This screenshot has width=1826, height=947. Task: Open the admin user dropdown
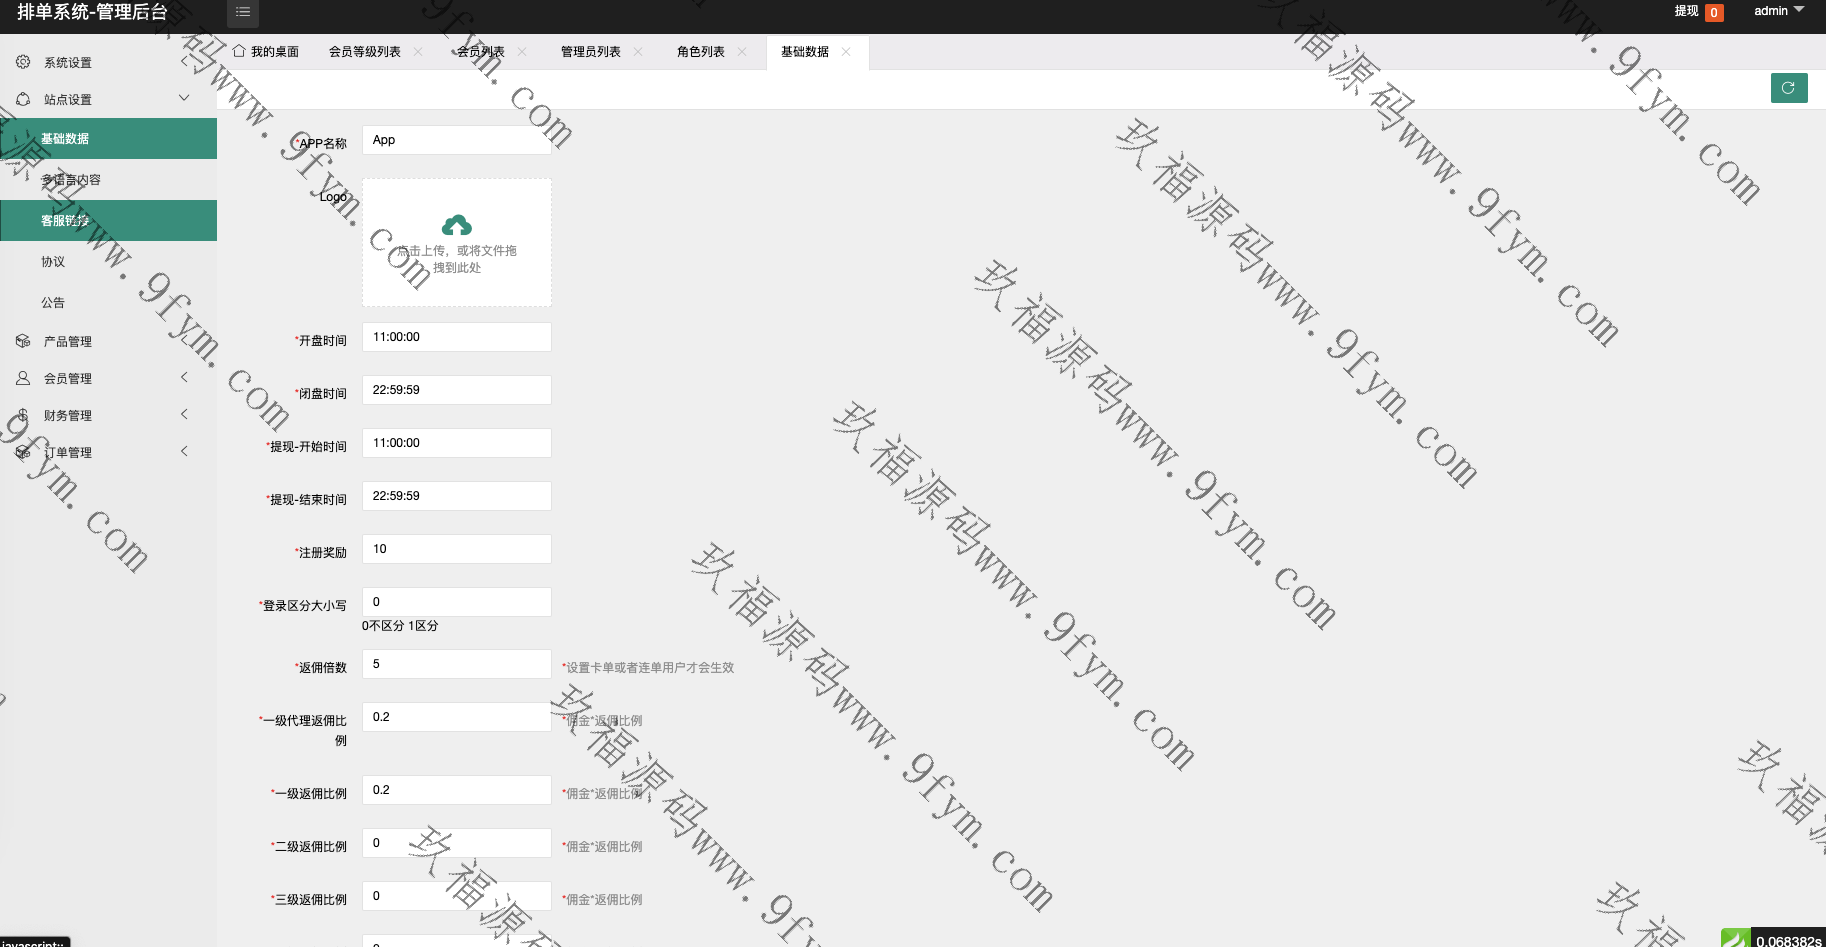pos(1779,11)
